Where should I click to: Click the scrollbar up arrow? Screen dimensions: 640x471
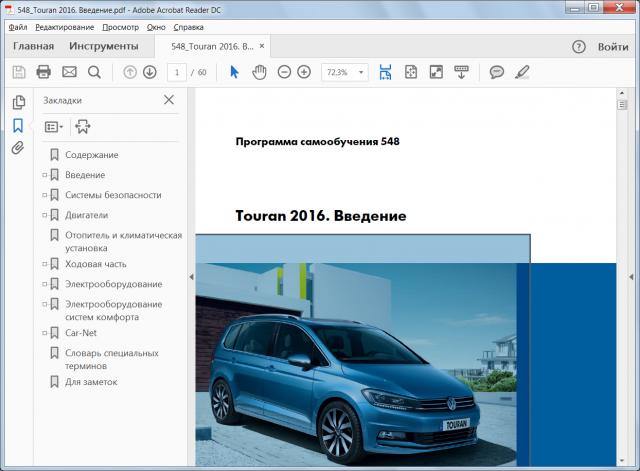(622, 93)
